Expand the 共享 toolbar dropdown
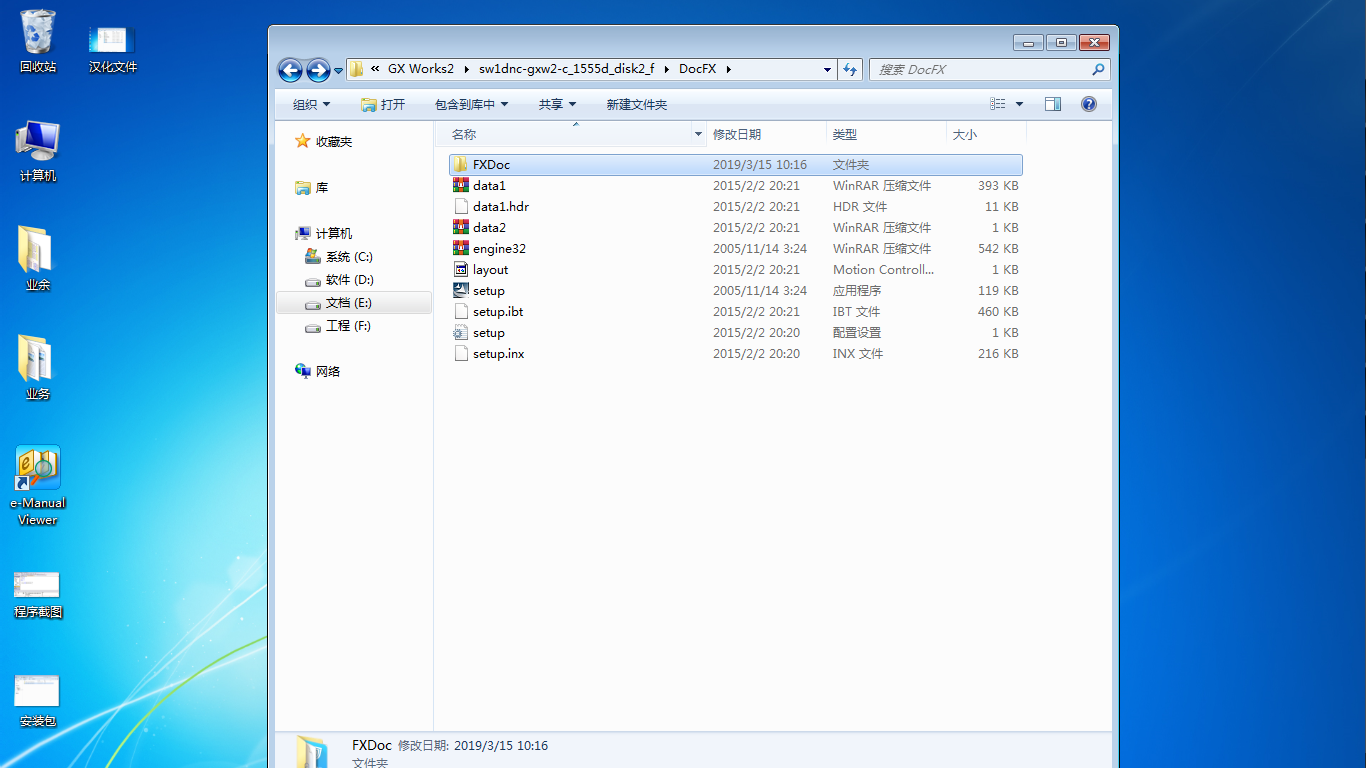This screenshot has height=768, width=1366. 557,104
